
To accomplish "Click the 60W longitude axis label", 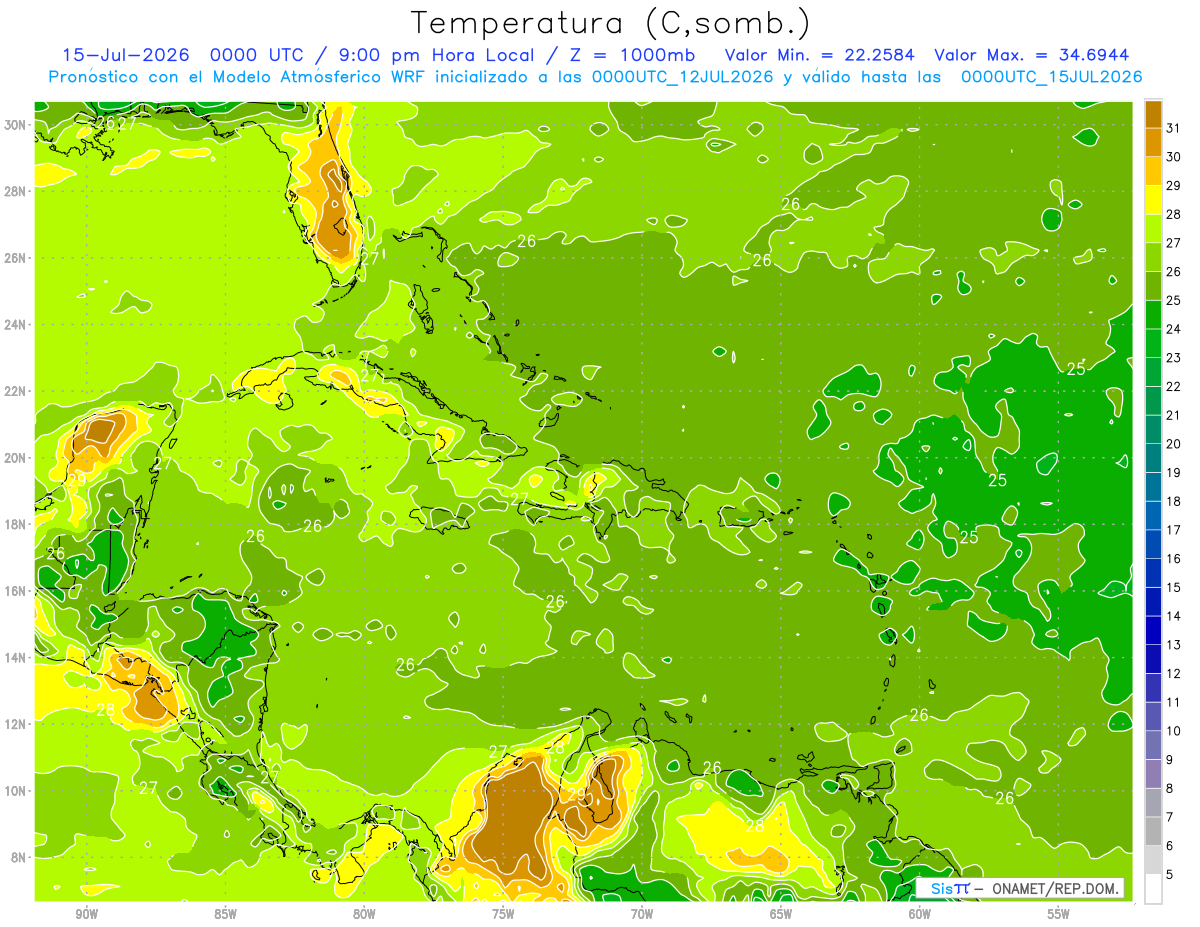I will [x=920, y=913].
